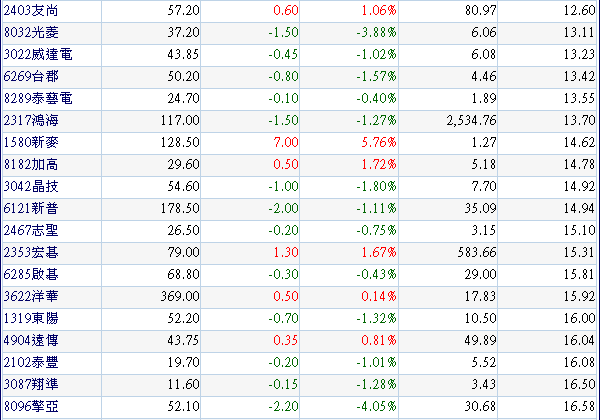Open stock link 4904遠傳
Image resolution: width=600 pixels, height=420 pixels.
[31, 340]
